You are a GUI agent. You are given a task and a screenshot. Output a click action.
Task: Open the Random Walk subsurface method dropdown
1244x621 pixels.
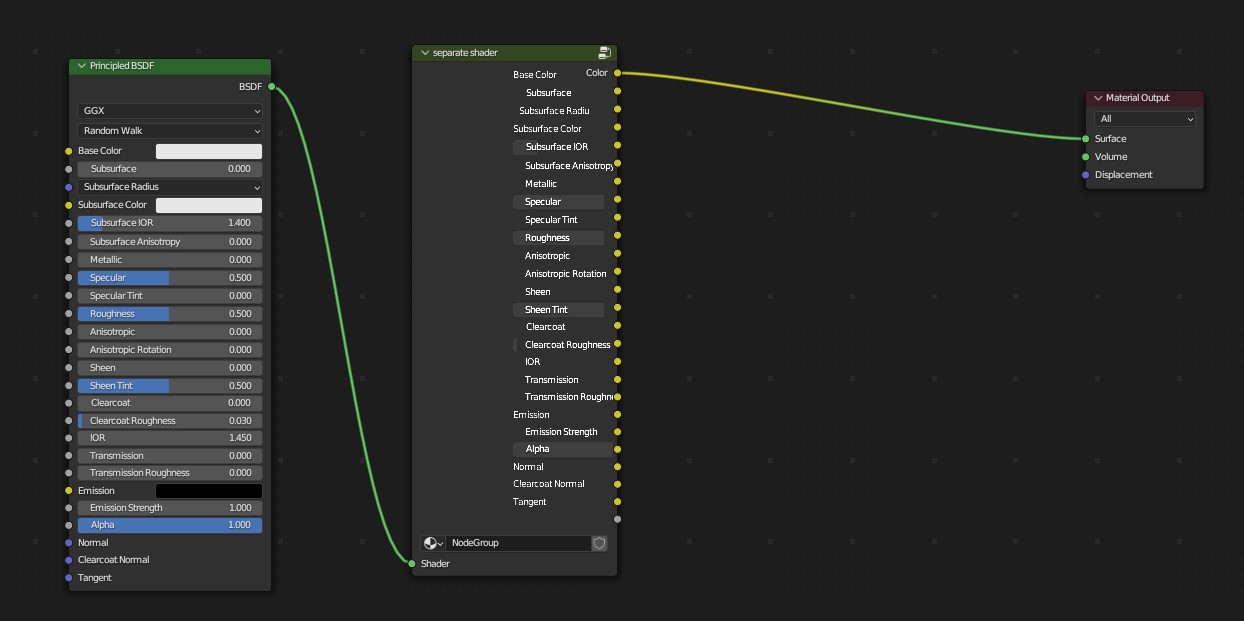[170, 131]
